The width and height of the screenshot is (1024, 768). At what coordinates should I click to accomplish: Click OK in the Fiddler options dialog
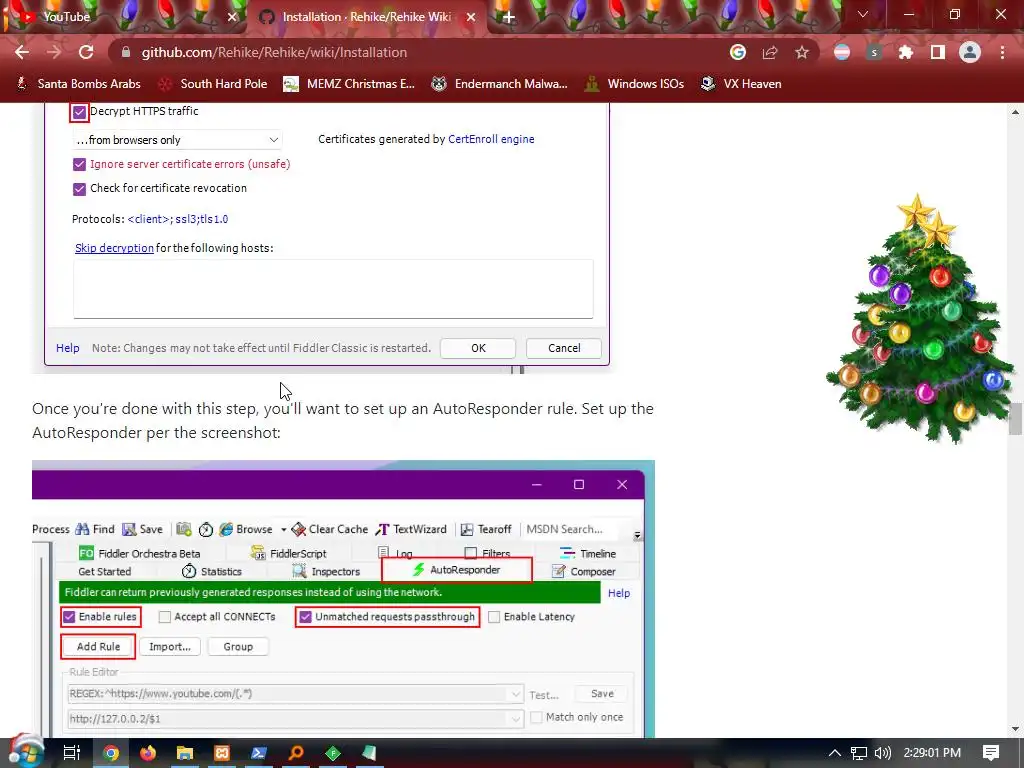(x=478, y=348)
